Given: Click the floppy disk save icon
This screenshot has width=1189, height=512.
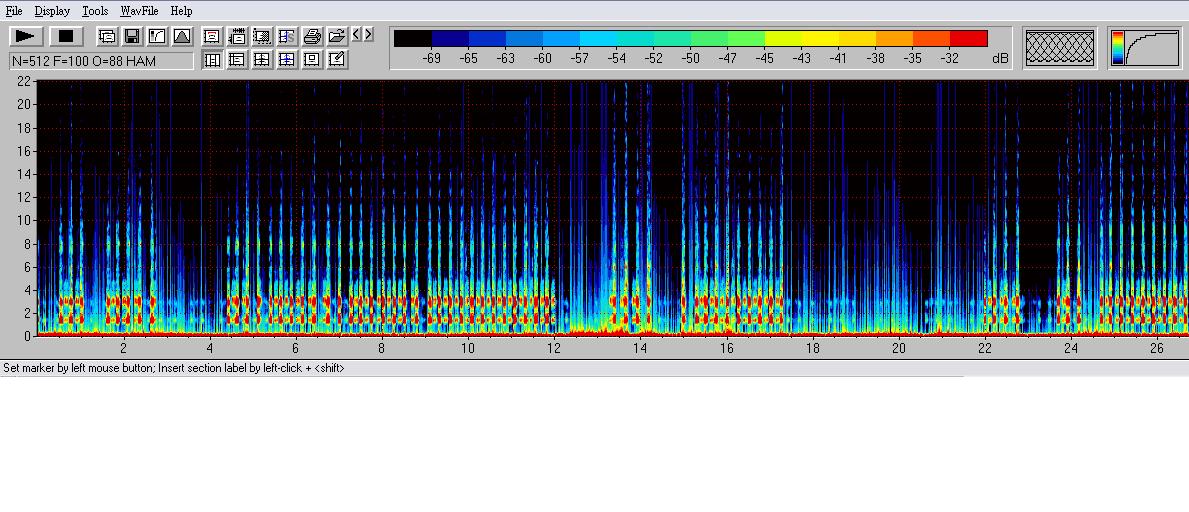Looking at the screenshot, I should pos(132,37).
